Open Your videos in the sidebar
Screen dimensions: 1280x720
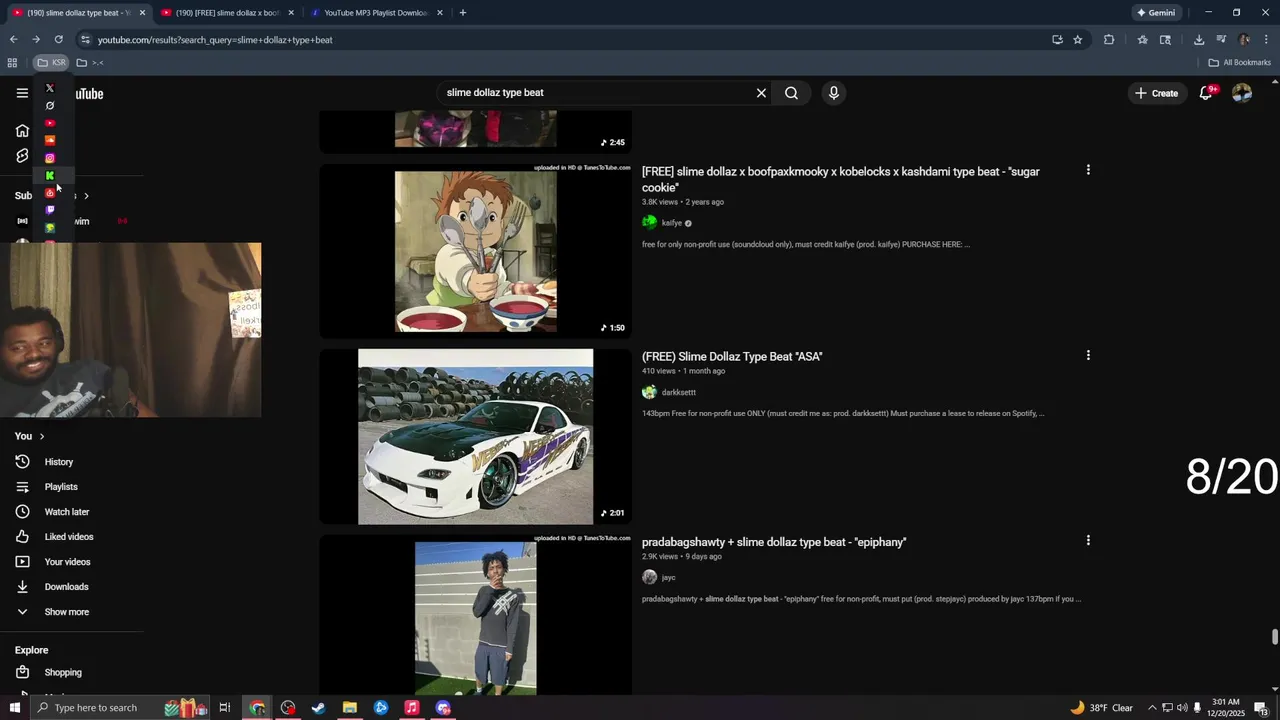pyautogui.click(x=66, y=562)
